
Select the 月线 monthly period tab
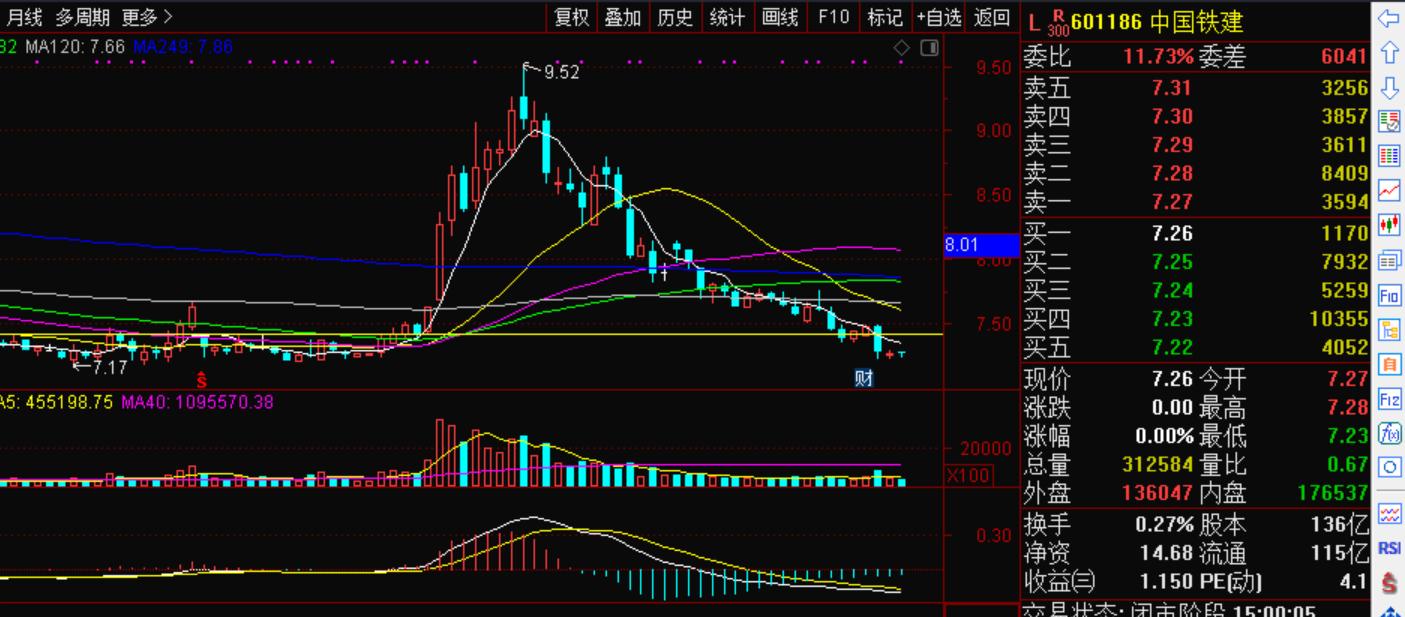(x=24, y=17)
